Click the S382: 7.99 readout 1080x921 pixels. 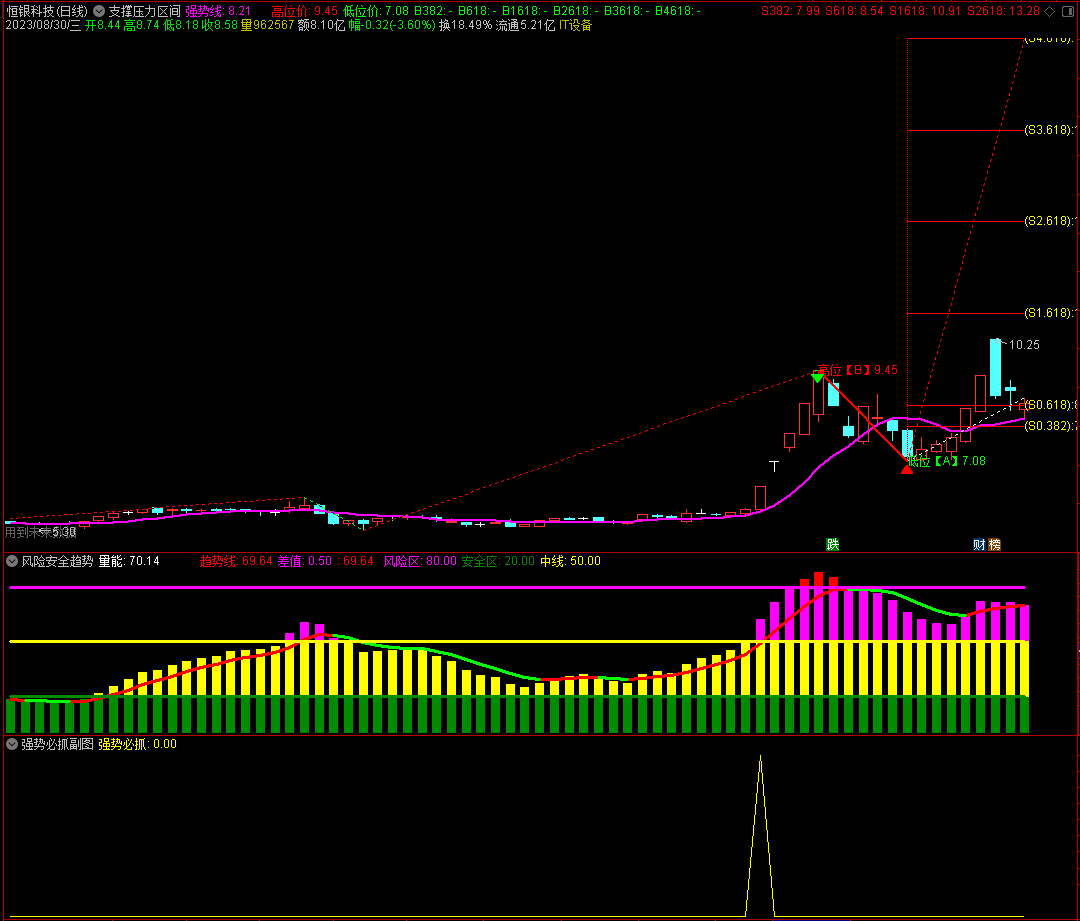tap(791, 11)
